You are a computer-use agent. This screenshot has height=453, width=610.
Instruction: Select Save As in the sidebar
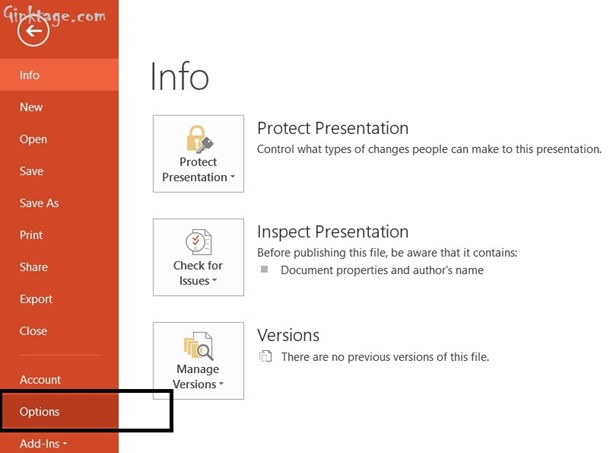click(59, 203)
